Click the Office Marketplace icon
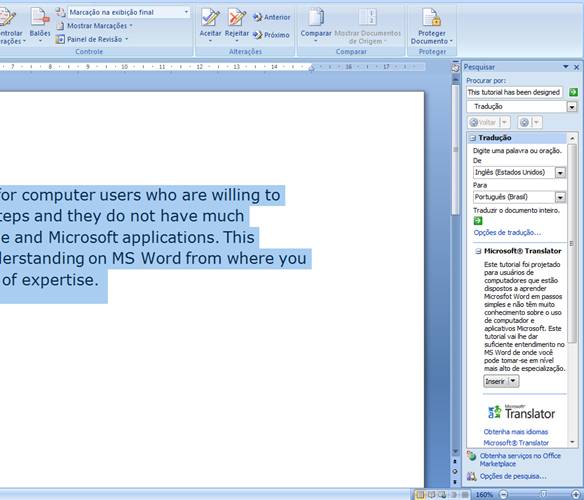The height and width of the screenshot is (500, 584). (x=472, y=456)
